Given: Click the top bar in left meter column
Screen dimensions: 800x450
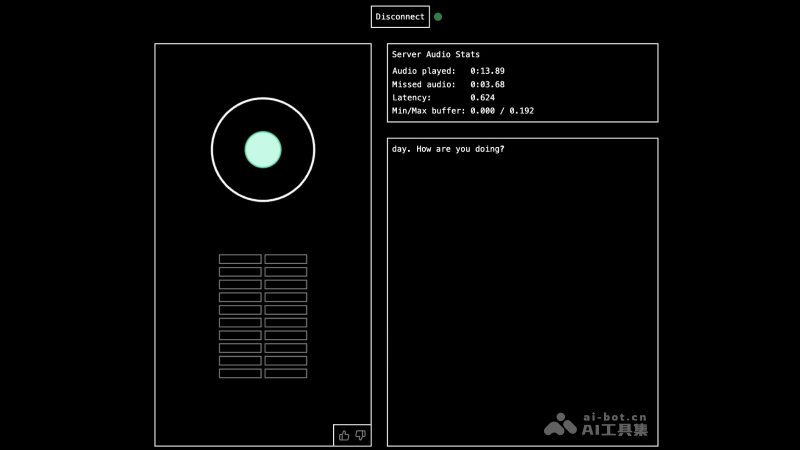Looking at the screenshot, I should (x=240, y=259).
